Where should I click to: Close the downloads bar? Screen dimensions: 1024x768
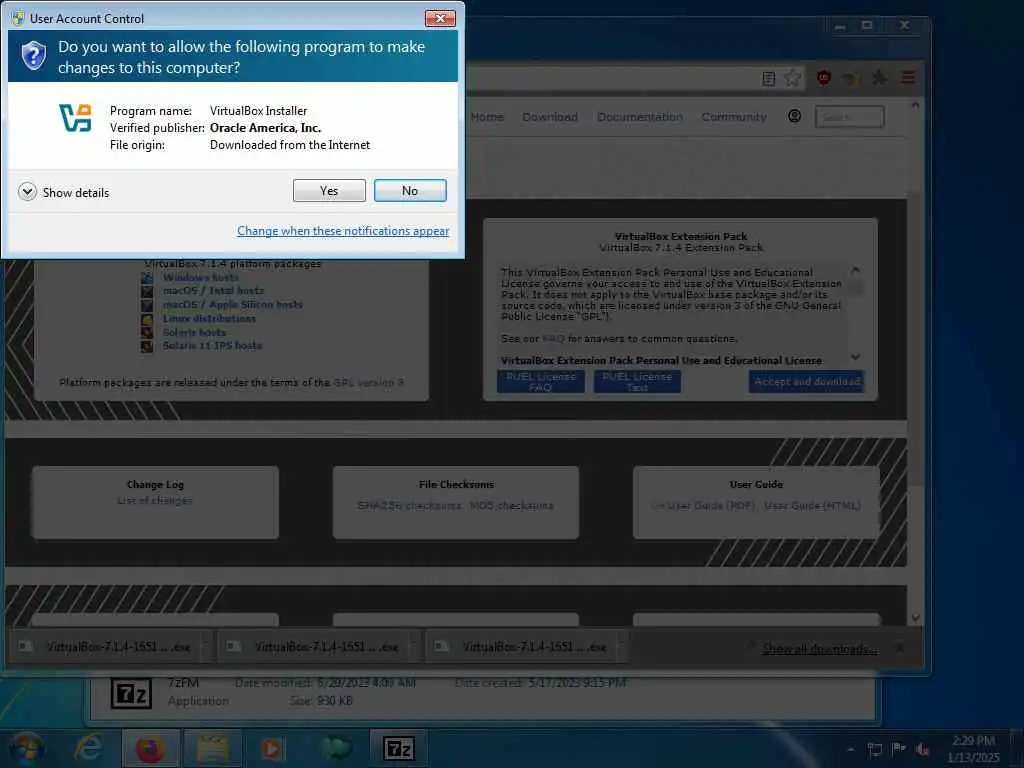(900, 648)
